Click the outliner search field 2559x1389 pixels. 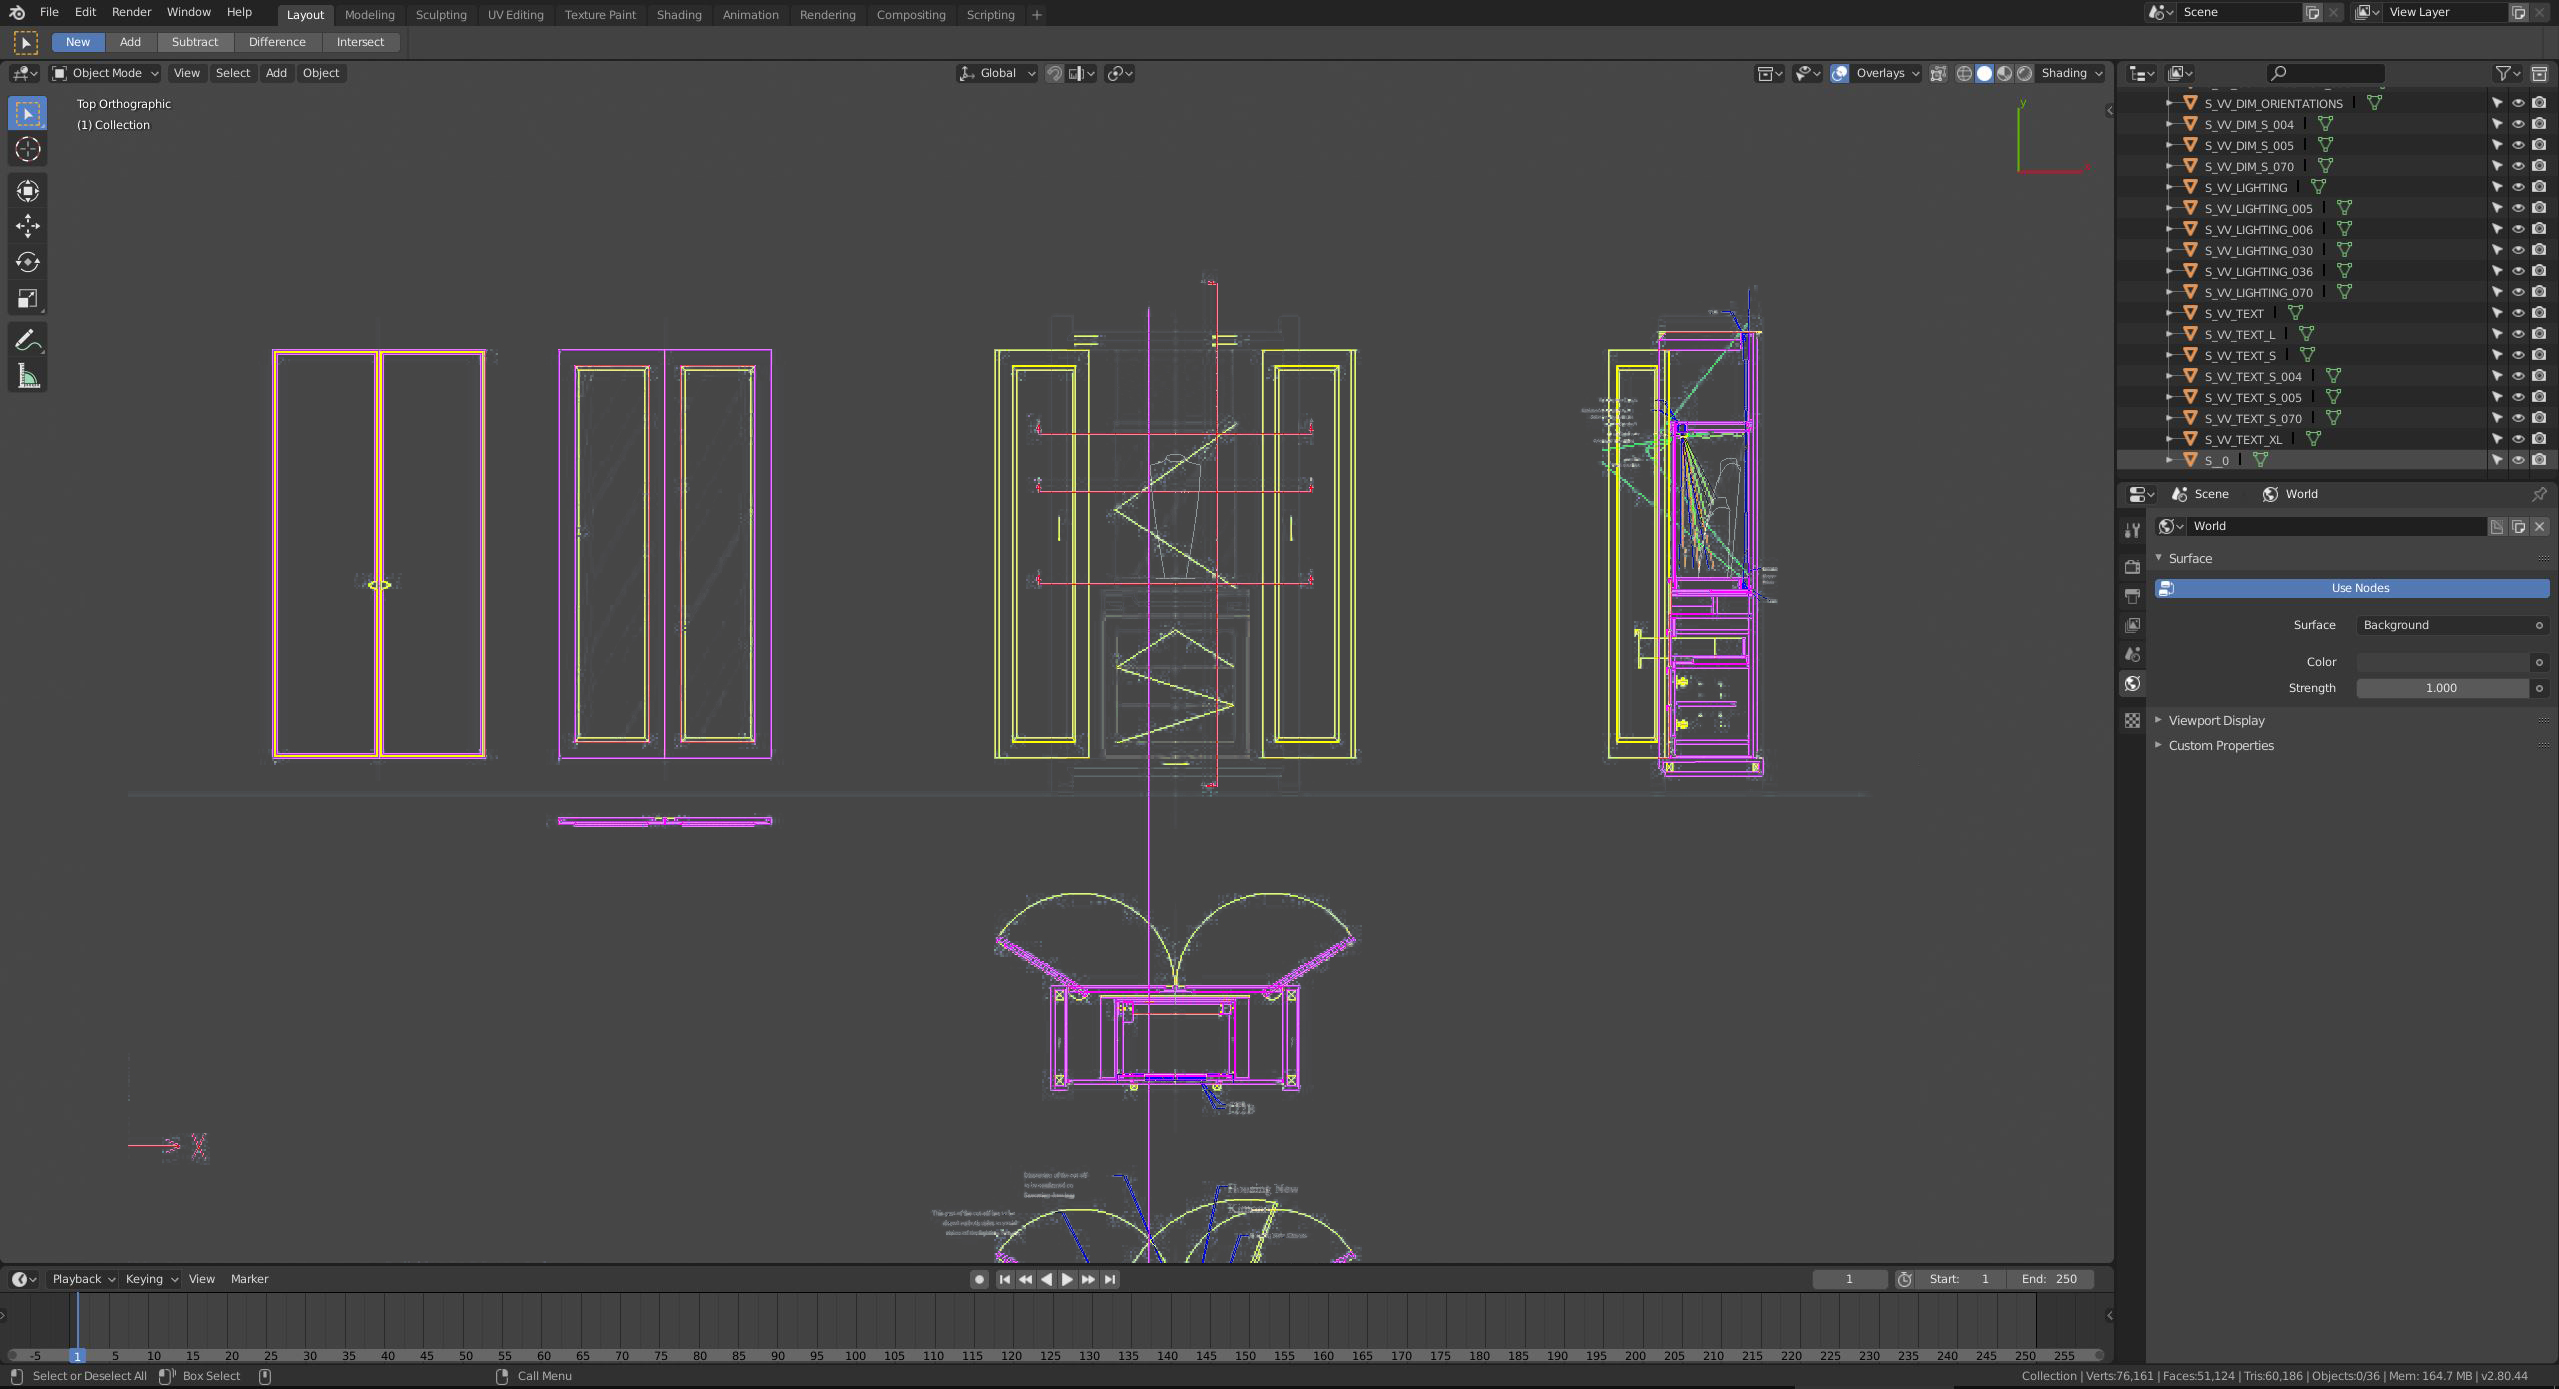tap(2325, 73)
